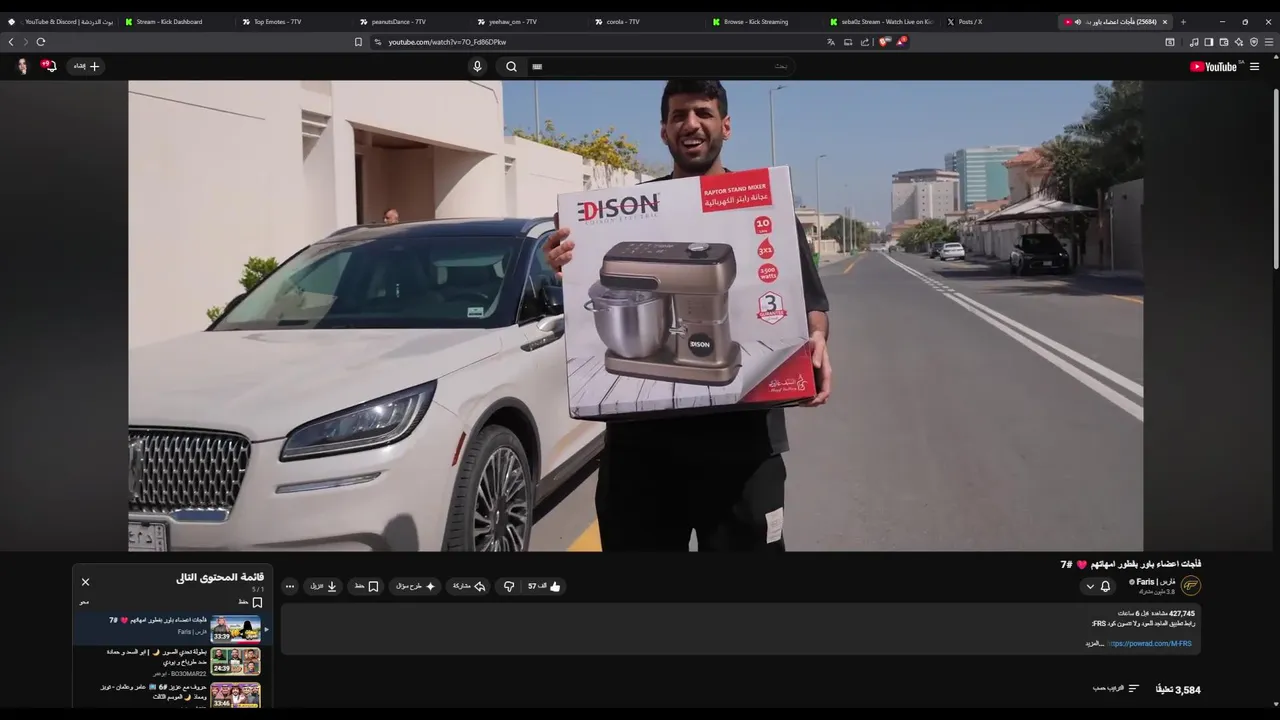This screenshot has height=720, width=1280.
Task: Save the queue using its bookmark icon
Action: point(257,602)
